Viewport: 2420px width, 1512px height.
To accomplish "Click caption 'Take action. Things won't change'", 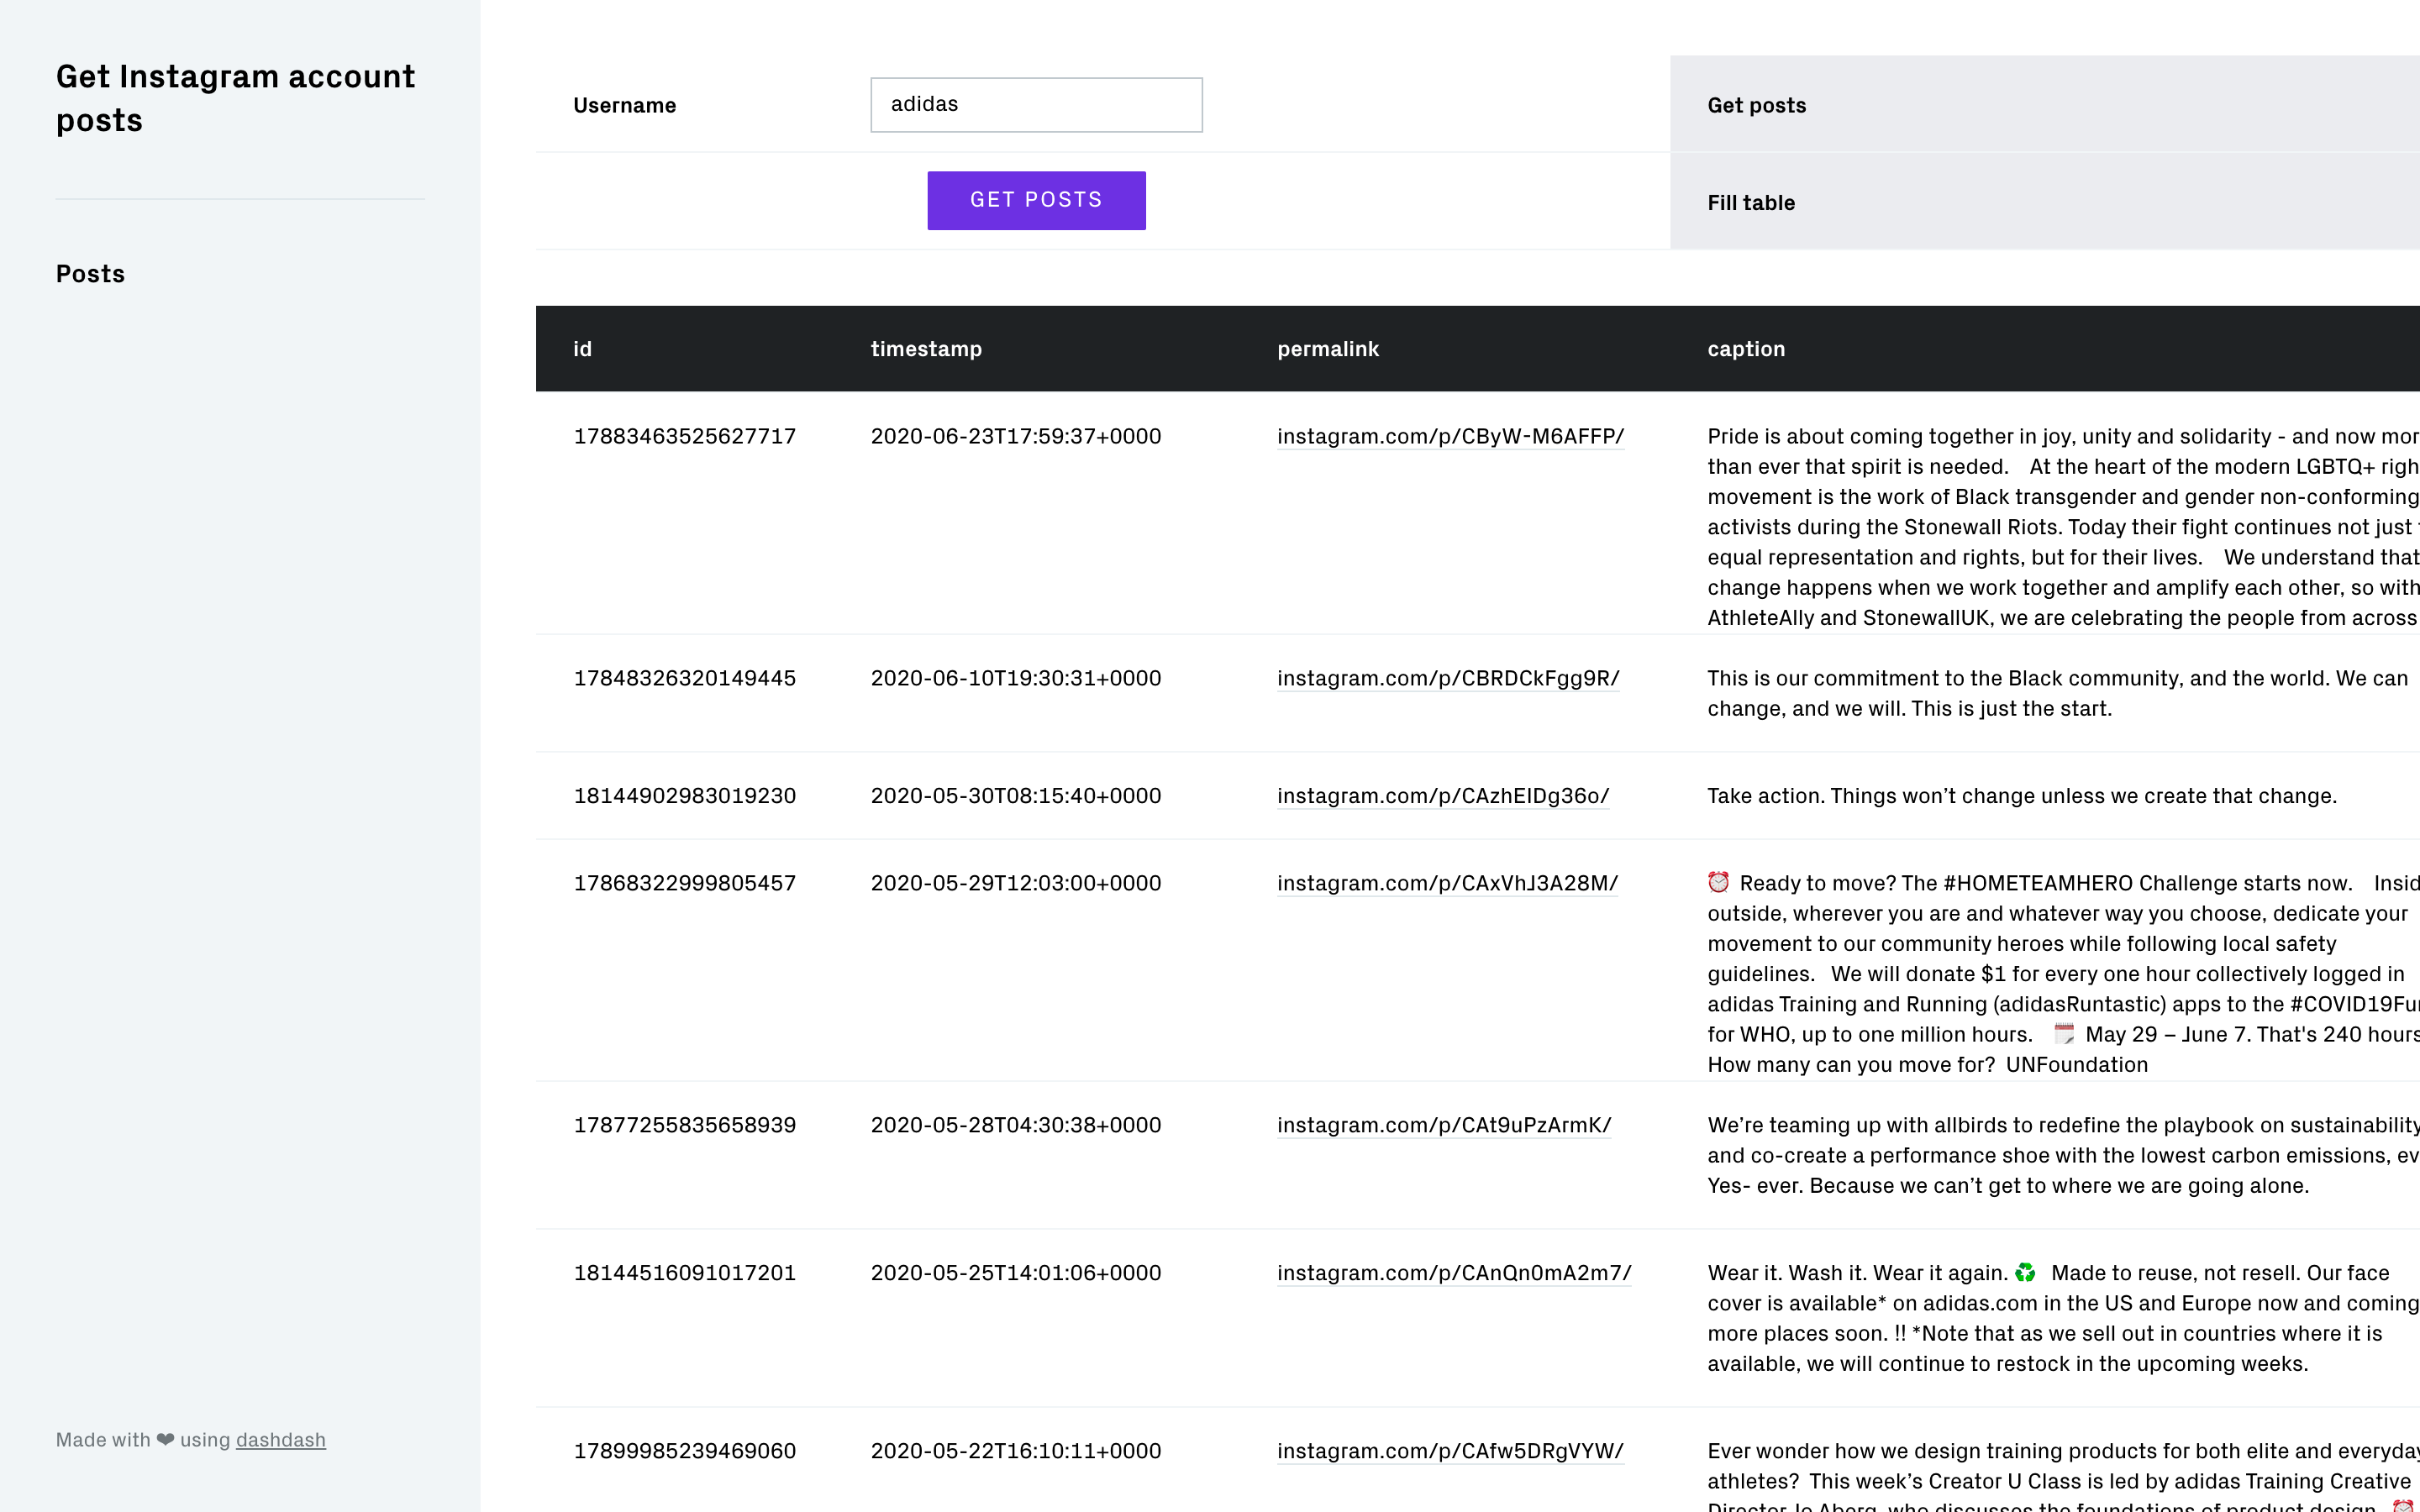I will coord(2022,796).
